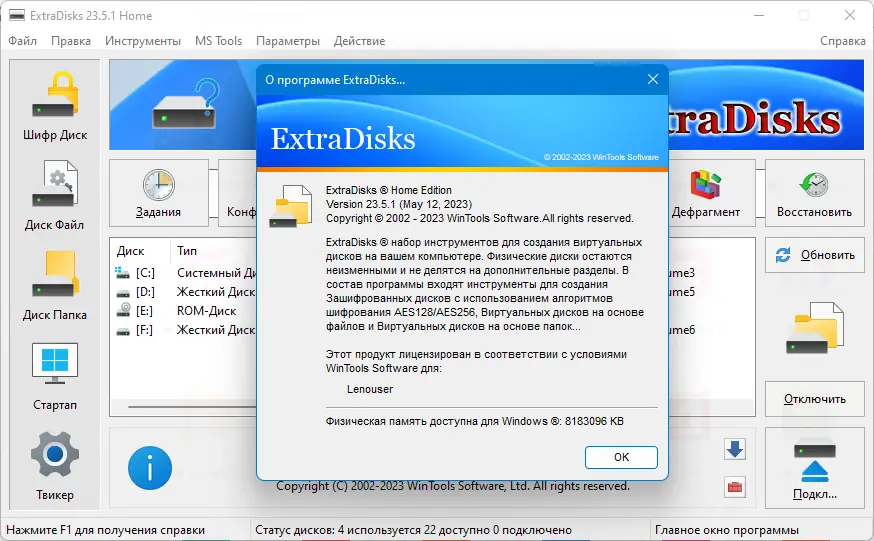Open the MS Tools menu

pyautogui.click(x=218, y=41)
